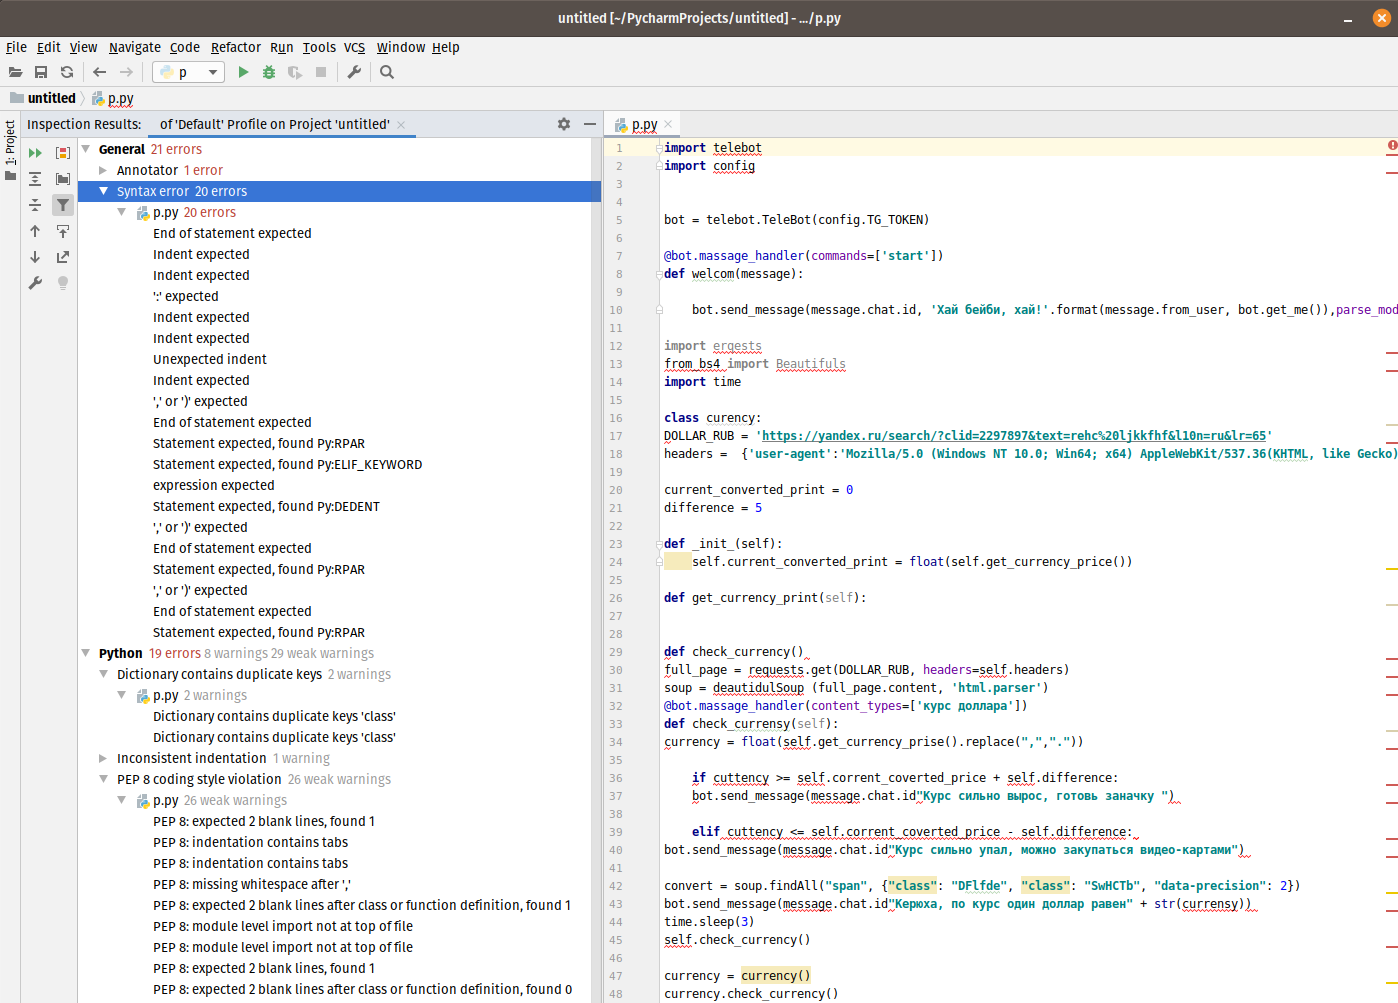
Task: Toggle fold marker at def _init_ line
Action: [x=659, y=544]
